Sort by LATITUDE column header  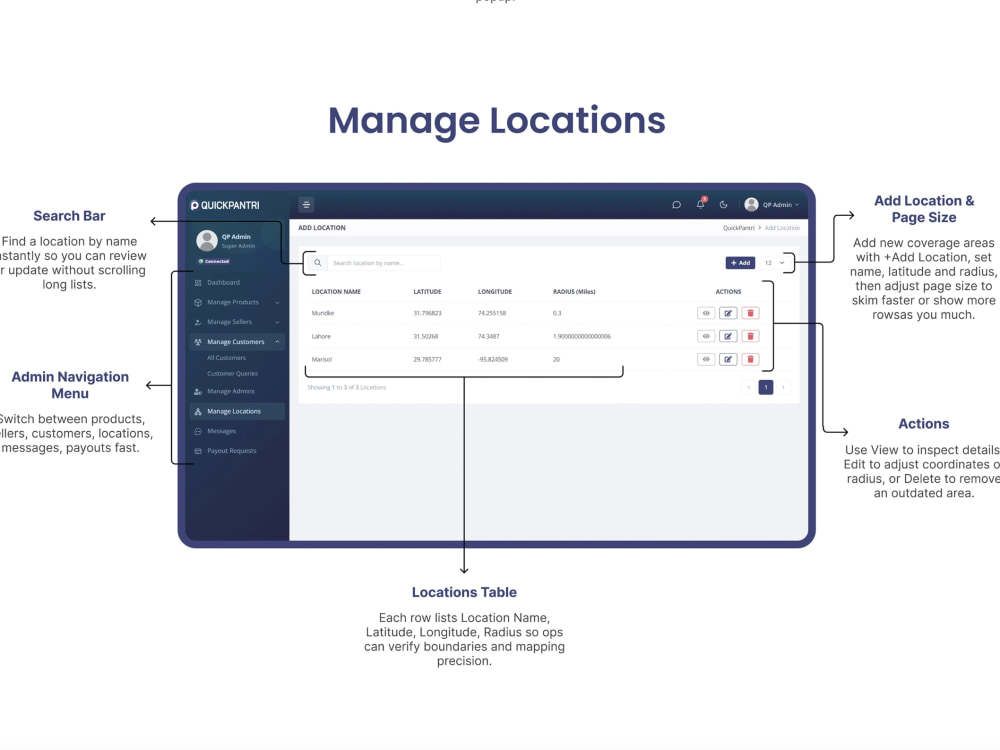tap(427, 291)
